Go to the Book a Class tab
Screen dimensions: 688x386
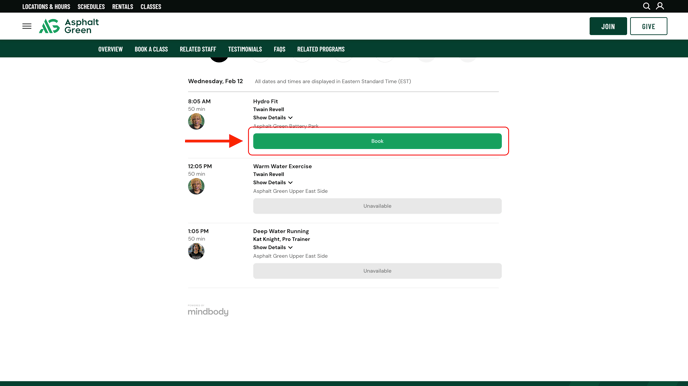151,49
